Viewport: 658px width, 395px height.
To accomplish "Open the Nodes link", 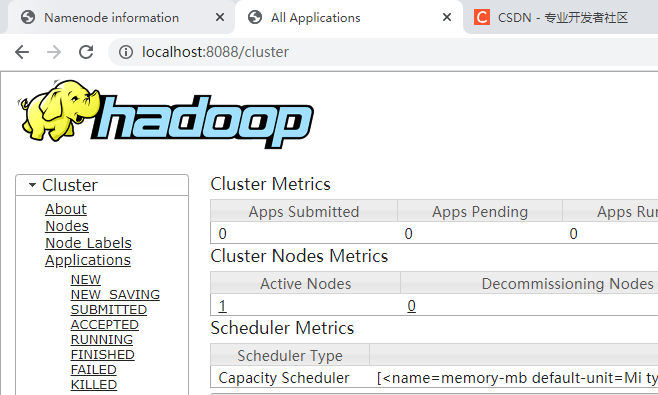I will pos(67,226).
